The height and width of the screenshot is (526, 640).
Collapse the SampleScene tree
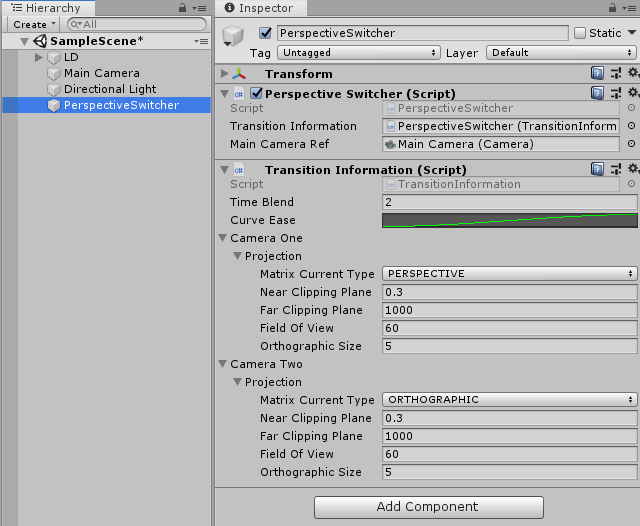click(24, 41)
